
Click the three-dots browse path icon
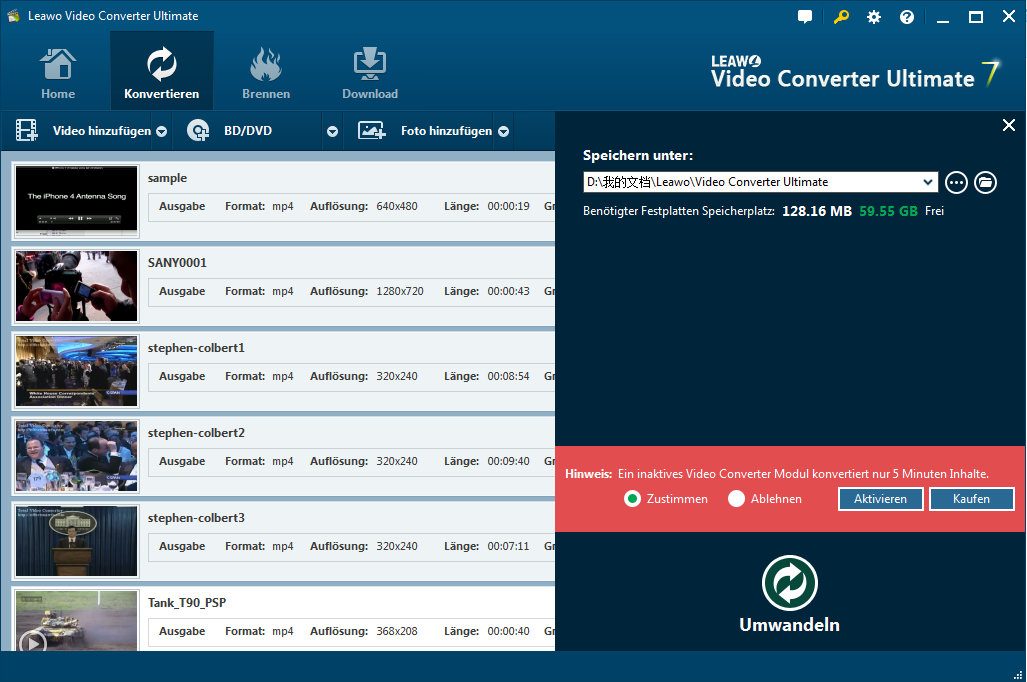(x=956, y=182)
